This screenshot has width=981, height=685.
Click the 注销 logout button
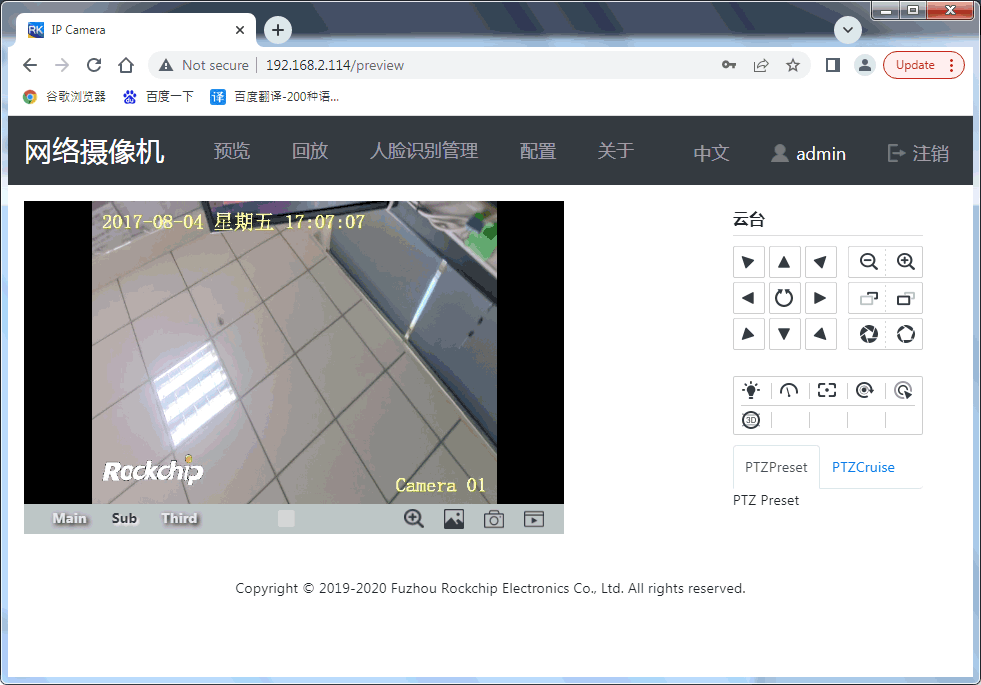point(928,151)
